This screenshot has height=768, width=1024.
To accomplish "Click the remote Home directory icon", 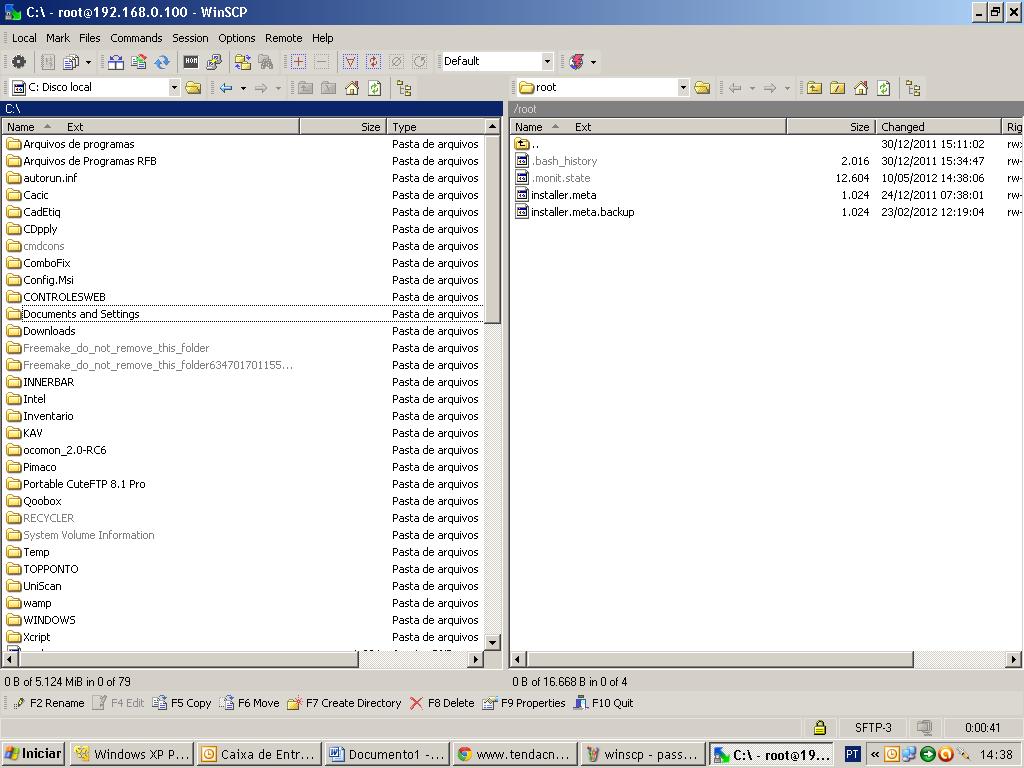I will (x=861, y=88).
